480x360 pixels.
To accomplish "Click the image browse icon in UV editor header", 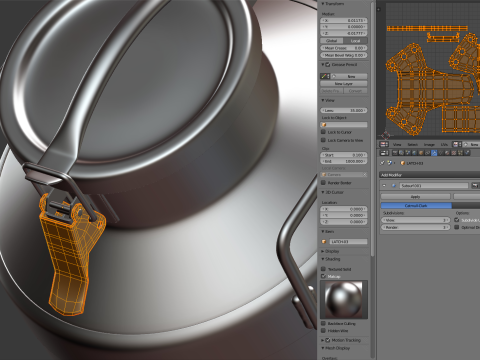I will 457,145.
